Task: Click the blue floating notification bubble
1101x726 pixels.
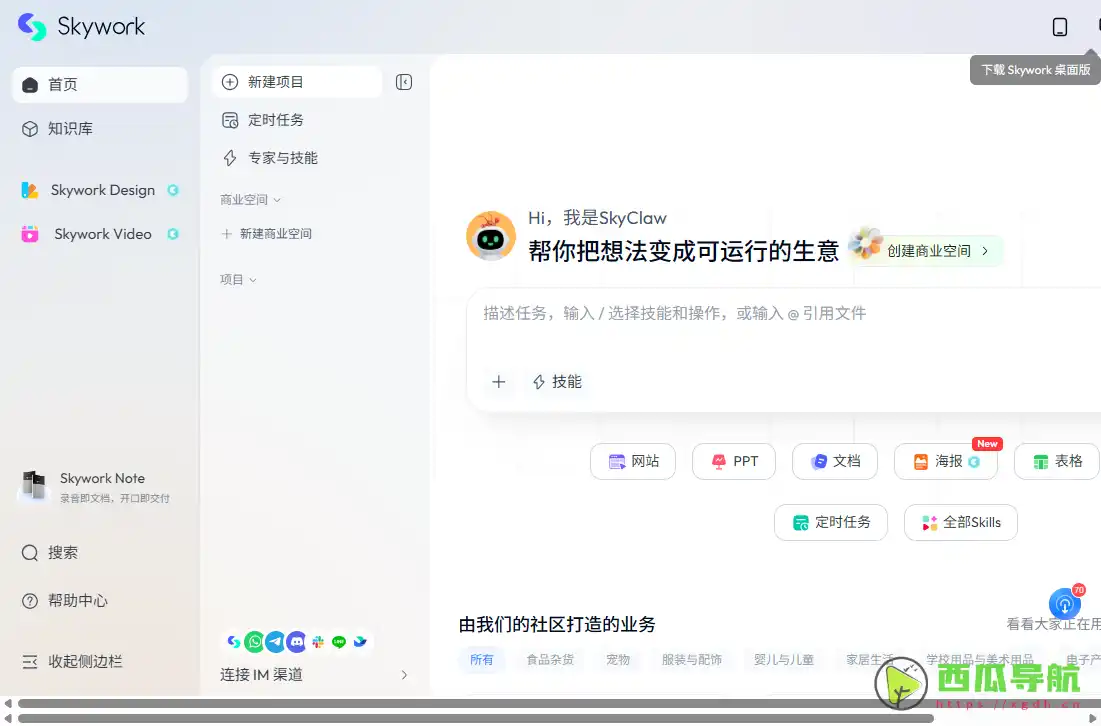Action: click(x=1064, y=604)
